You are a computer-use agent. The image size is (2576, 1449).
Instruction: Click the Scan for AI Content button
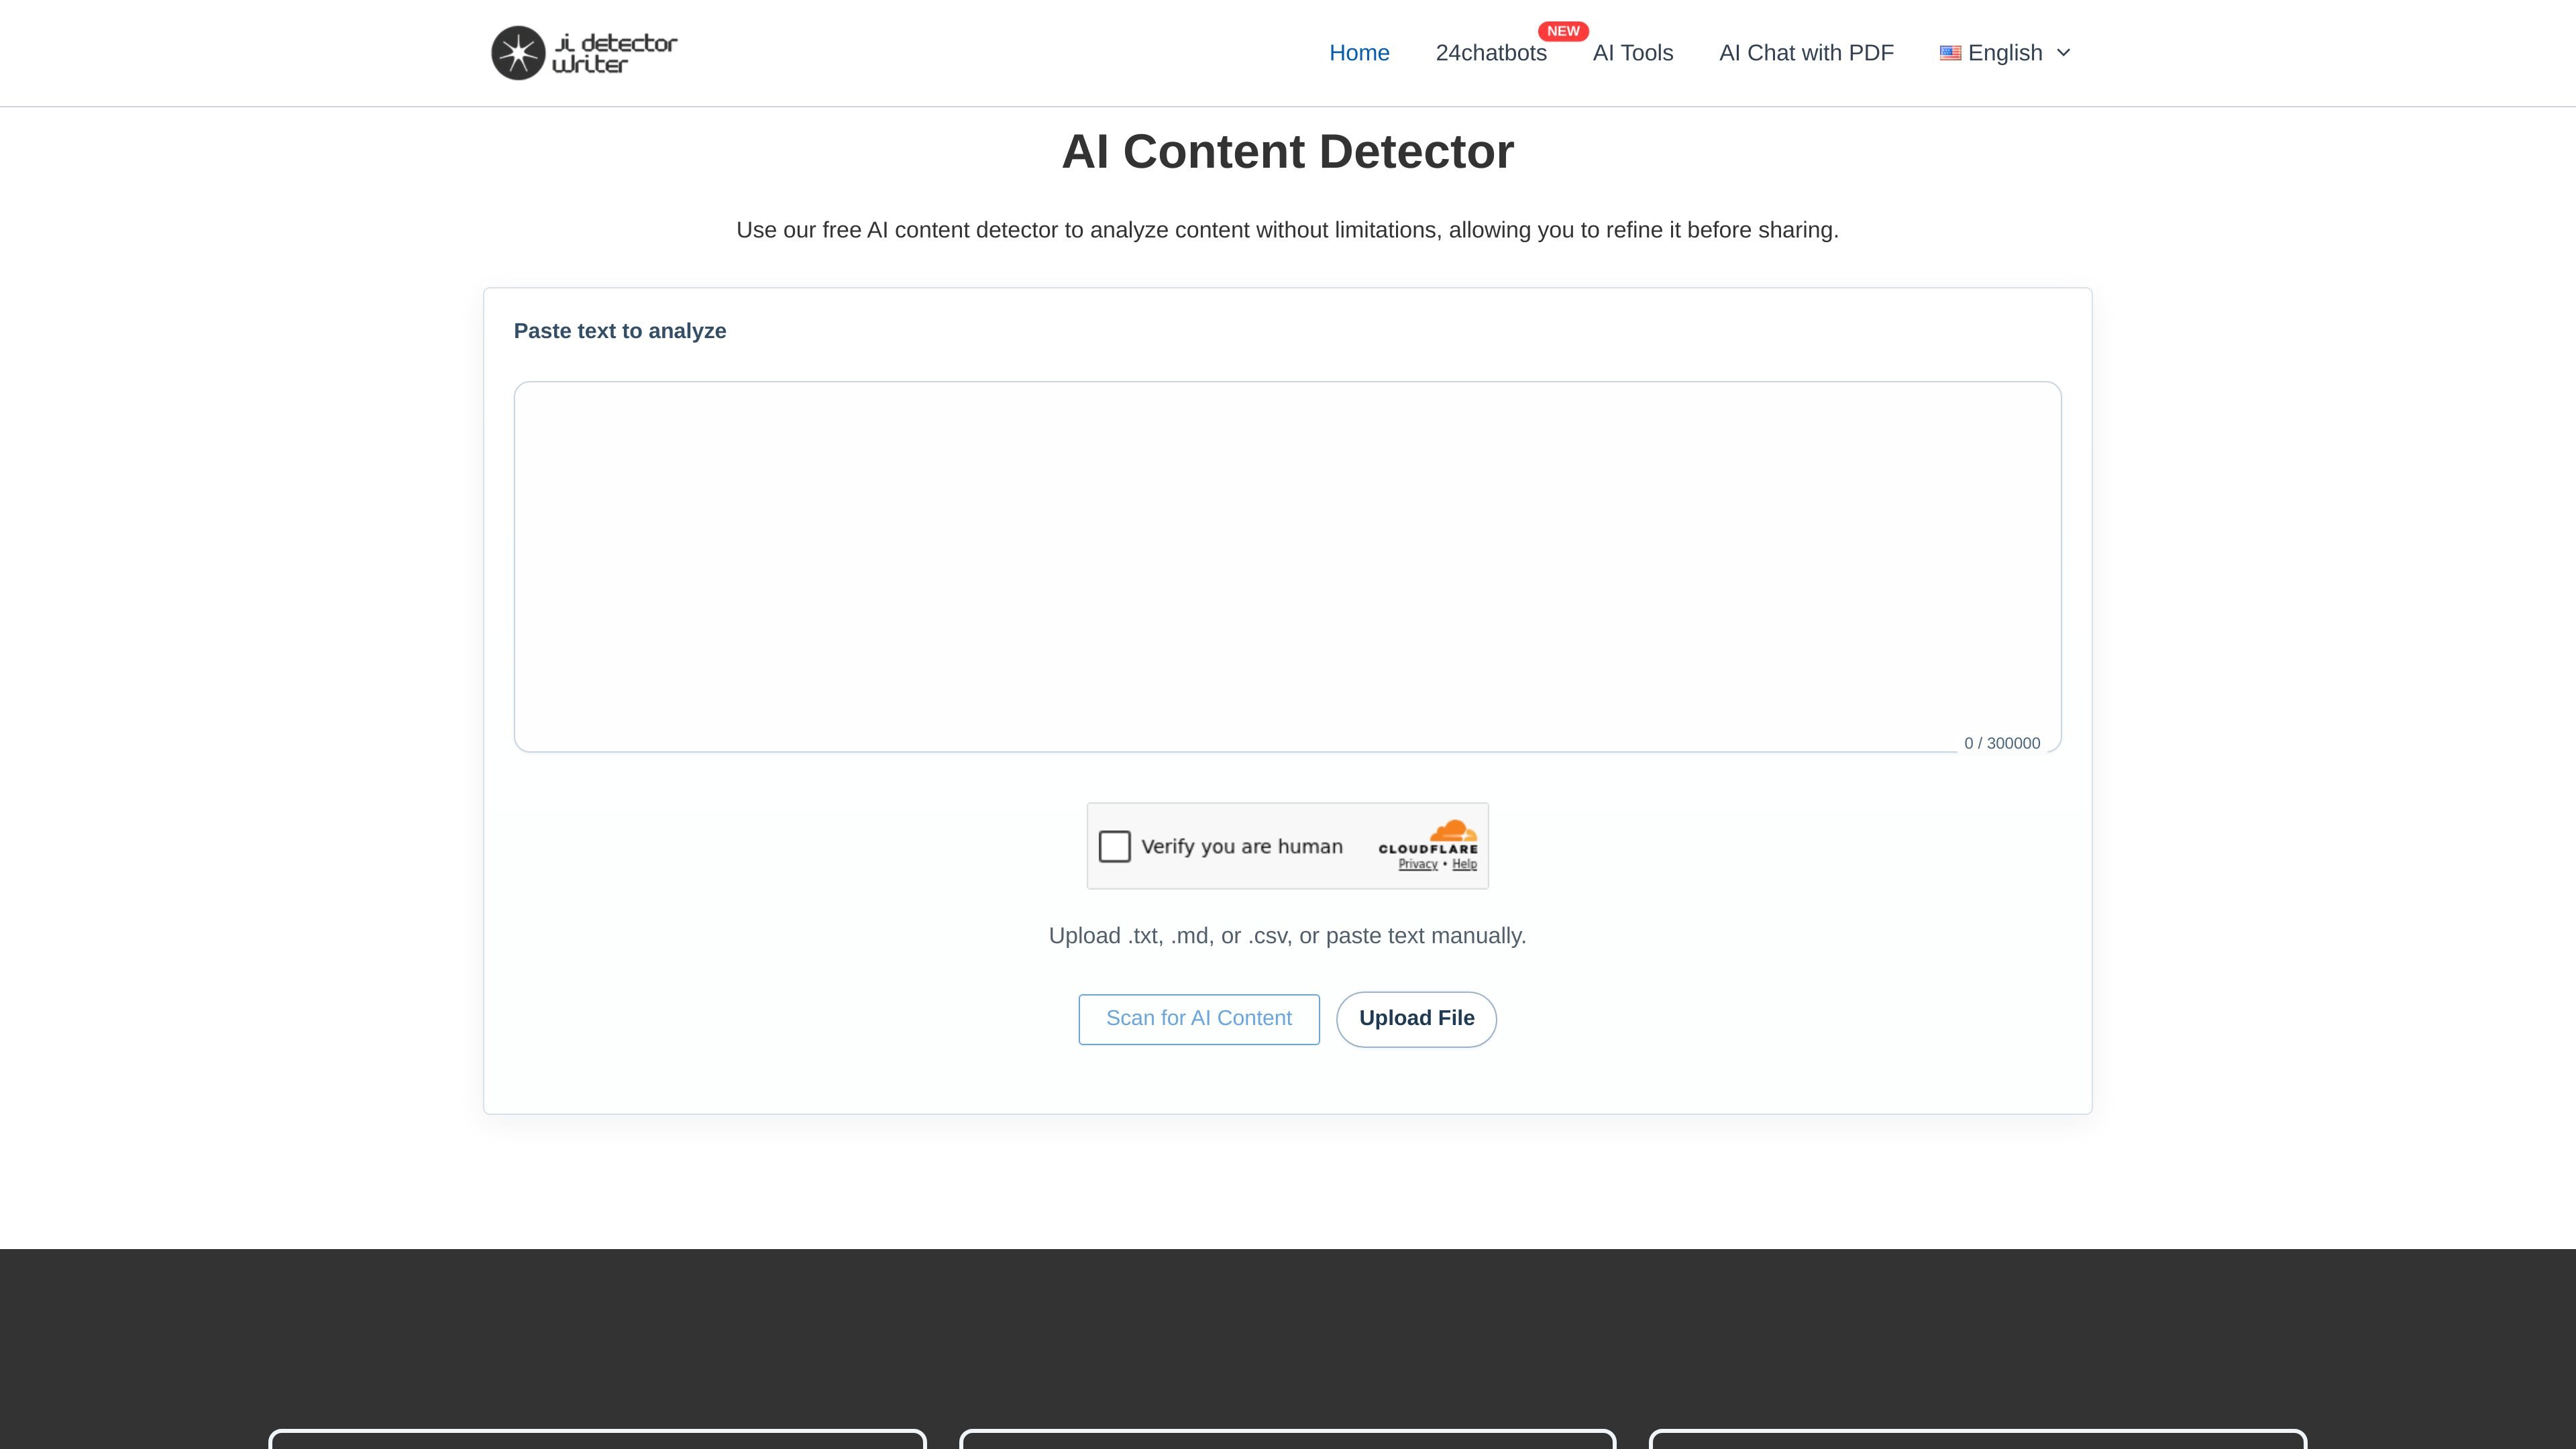[x=1199, y=1019]
